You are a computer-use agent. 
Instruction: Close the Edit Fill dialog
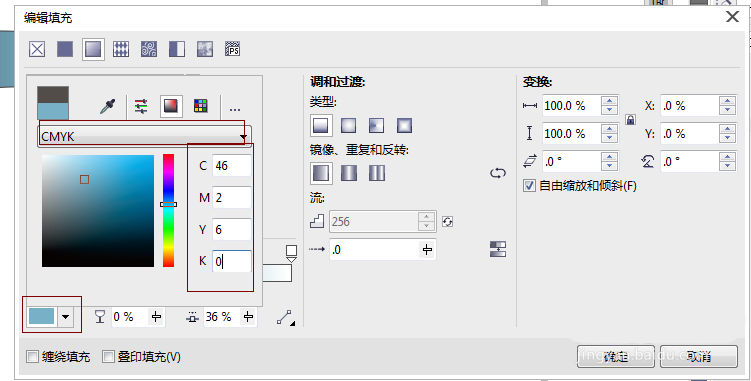click(x=732, y=17)
